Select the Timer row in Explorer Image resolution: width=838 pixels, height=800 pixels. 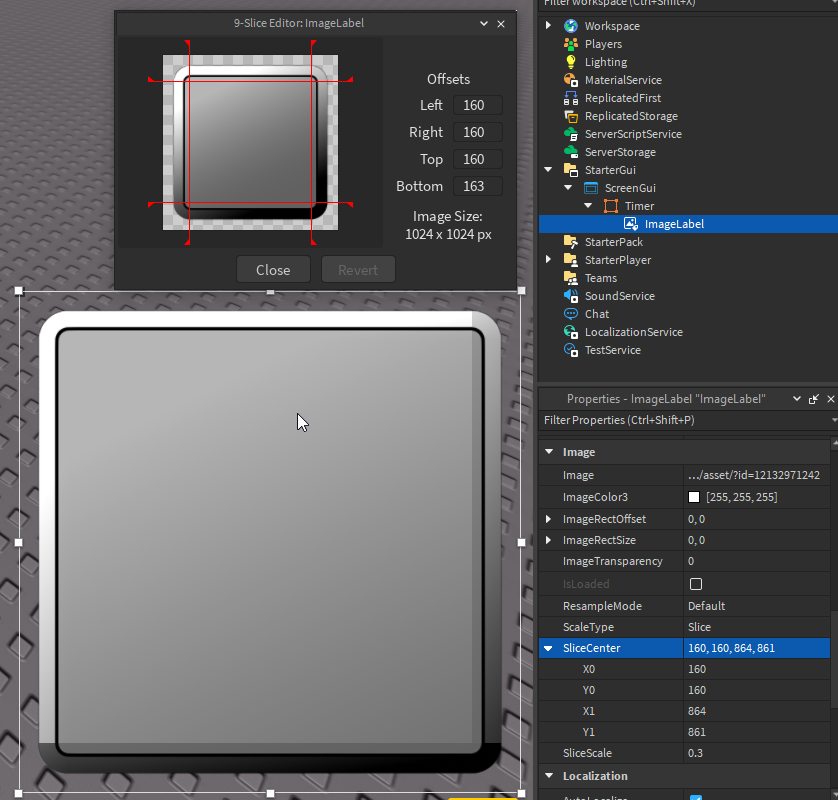(x=688, y=206)
